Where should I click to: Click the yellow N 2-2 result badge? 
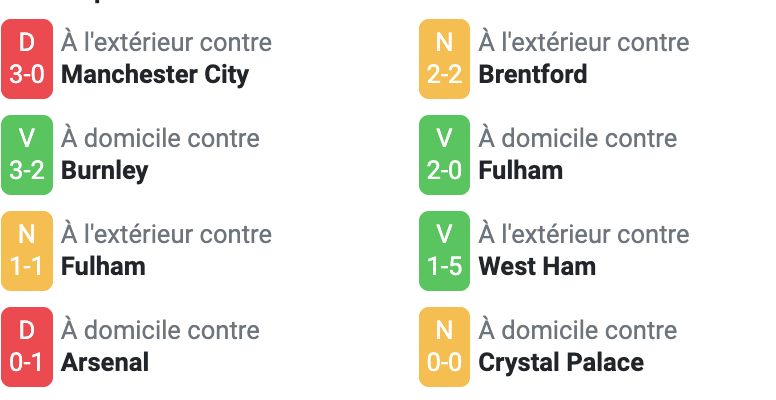tap(444, 59)
